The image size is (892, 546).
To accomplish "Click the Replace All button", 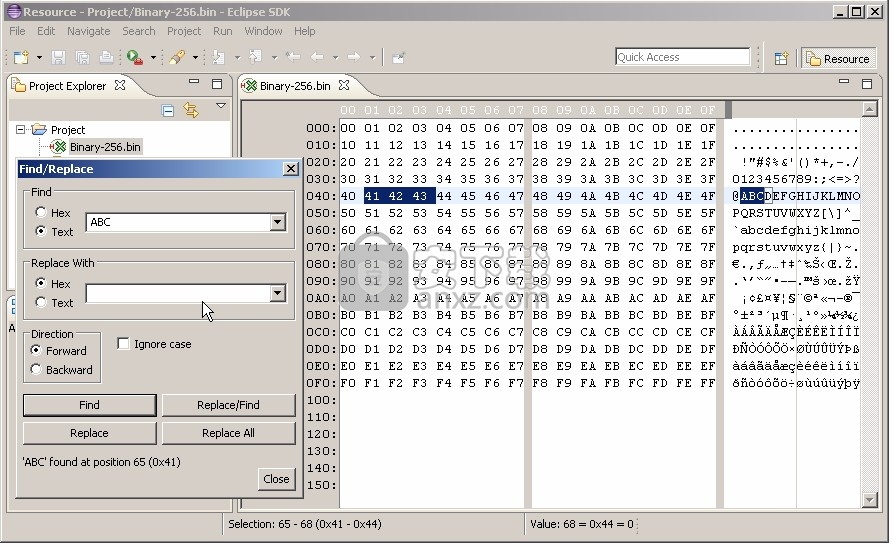I will pos(228,433).
